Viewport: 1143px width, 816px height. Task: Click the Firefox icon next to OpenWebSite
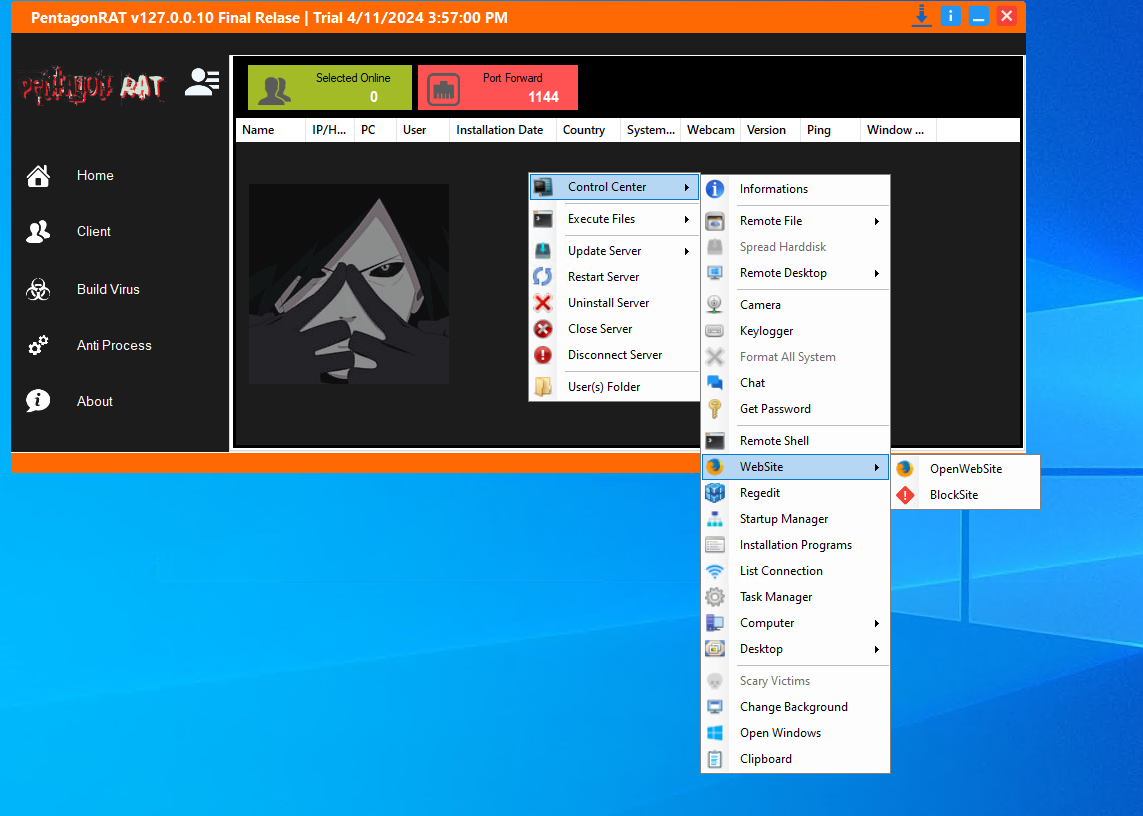[906, 469]
